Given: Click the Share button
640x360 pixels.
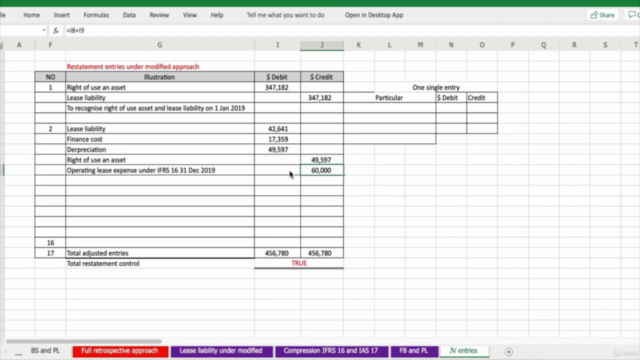Looking at the screenshot, I should click(602, 15).
